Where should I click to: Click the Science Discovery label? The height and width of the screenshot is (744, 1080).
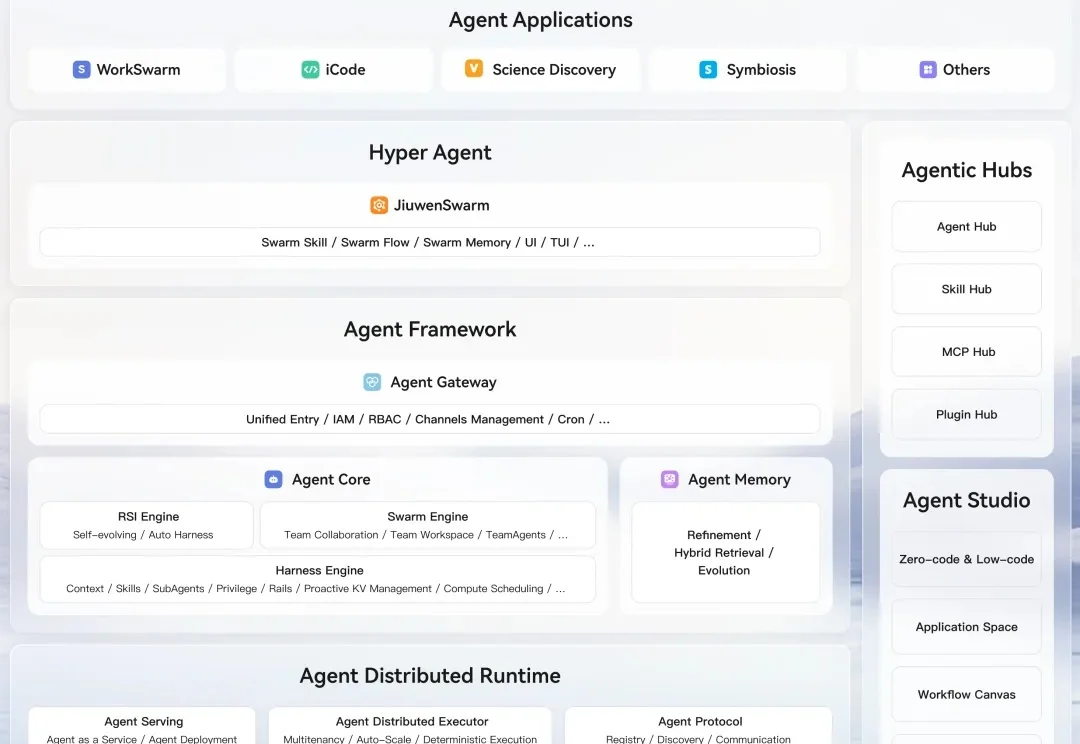click(x=554, y=70)
